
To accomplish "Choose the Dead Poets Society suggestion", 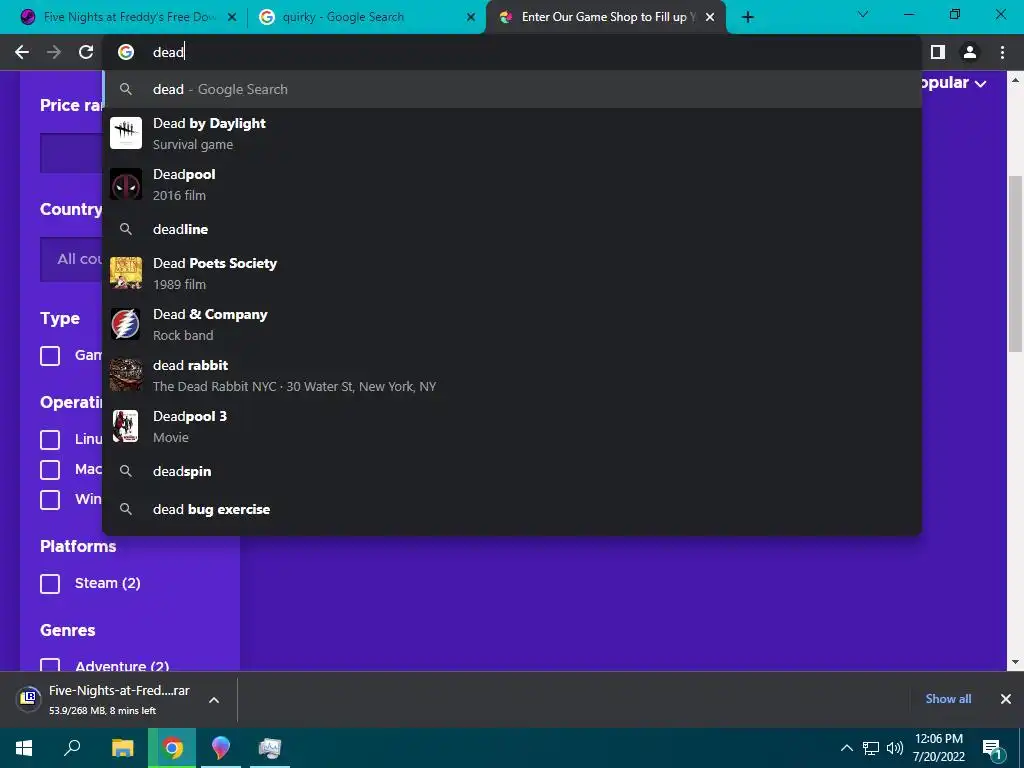I will [x=512, y=273].
